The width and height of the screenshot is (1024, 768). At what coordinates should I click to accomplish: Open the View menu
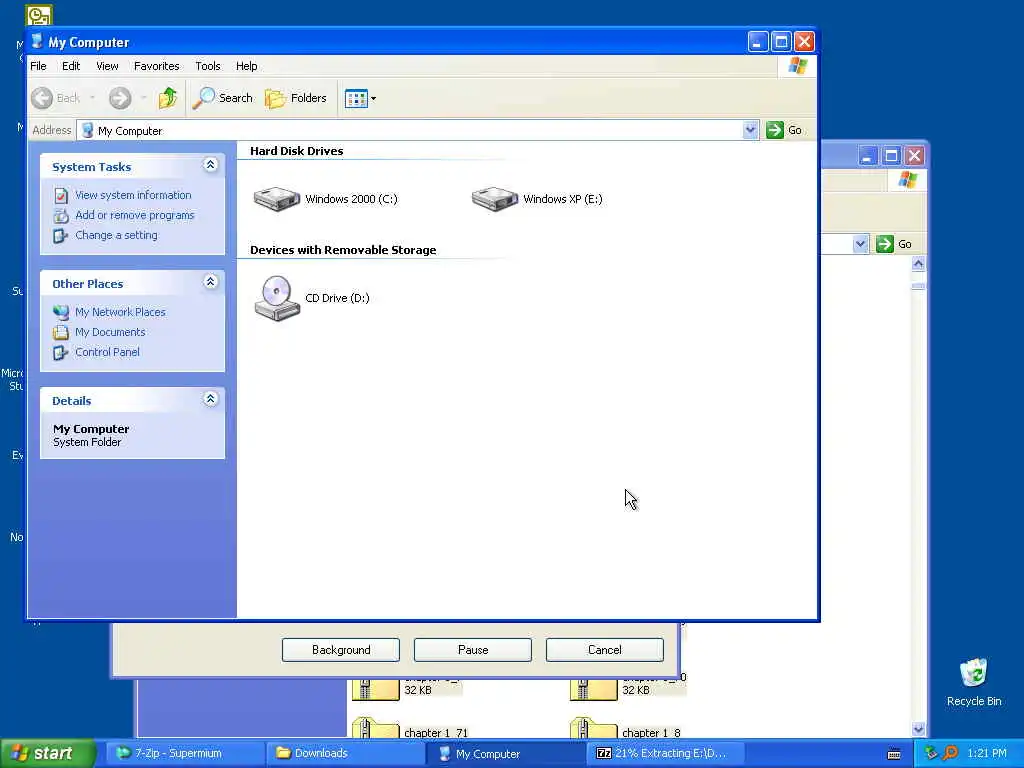click(107, 66)
